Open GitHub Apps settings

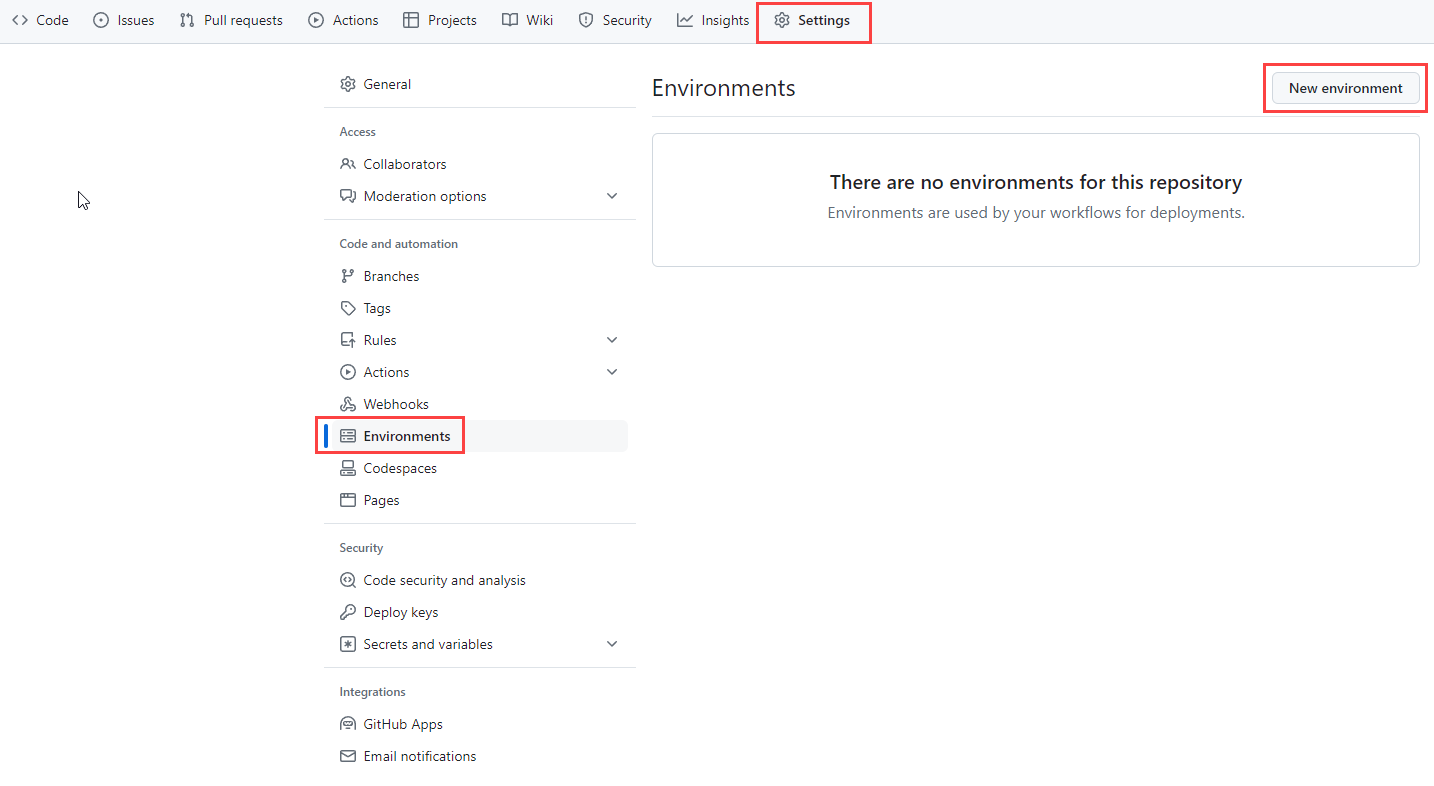pos(476,724)
